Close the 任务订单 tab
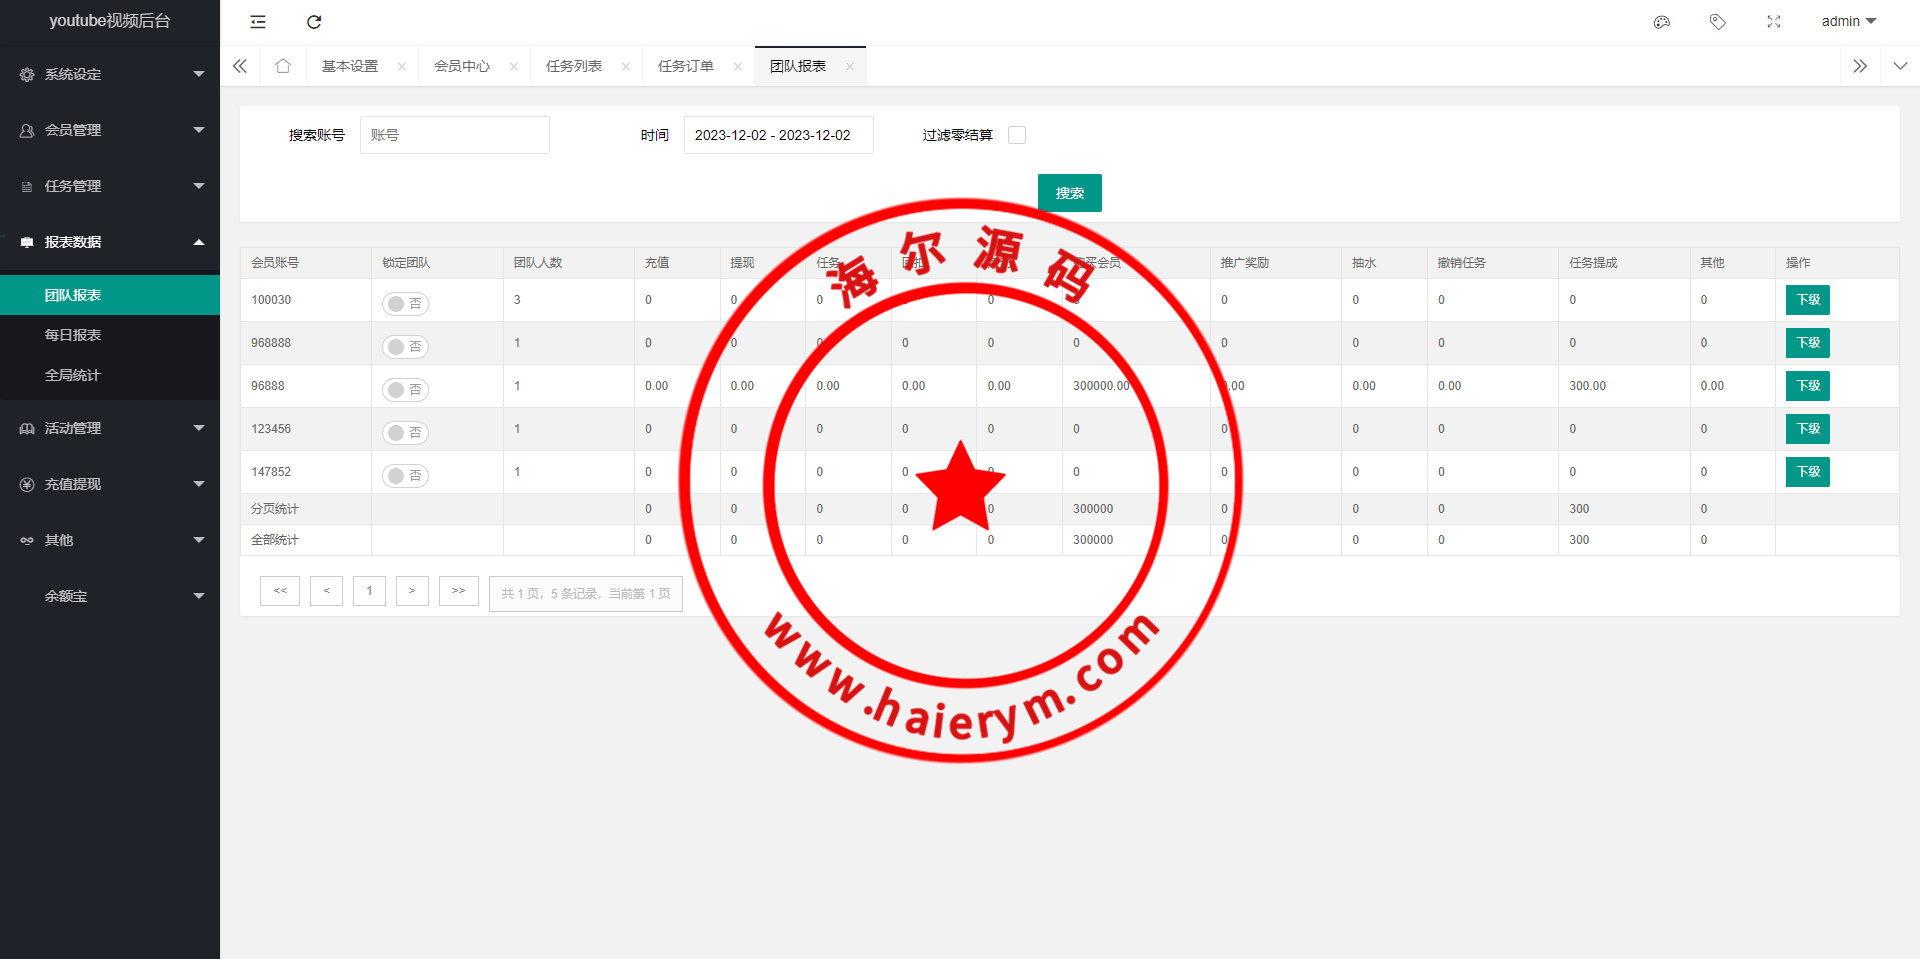Viewport: 1920px width, 959px height. tap(738, 67)
